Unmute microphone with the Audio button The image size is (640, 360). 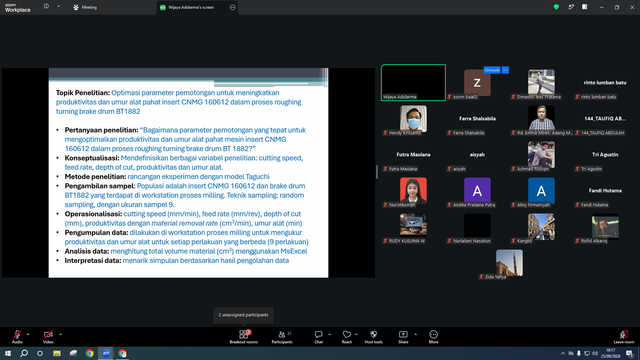pyautogui.click(x=17, y=337)
